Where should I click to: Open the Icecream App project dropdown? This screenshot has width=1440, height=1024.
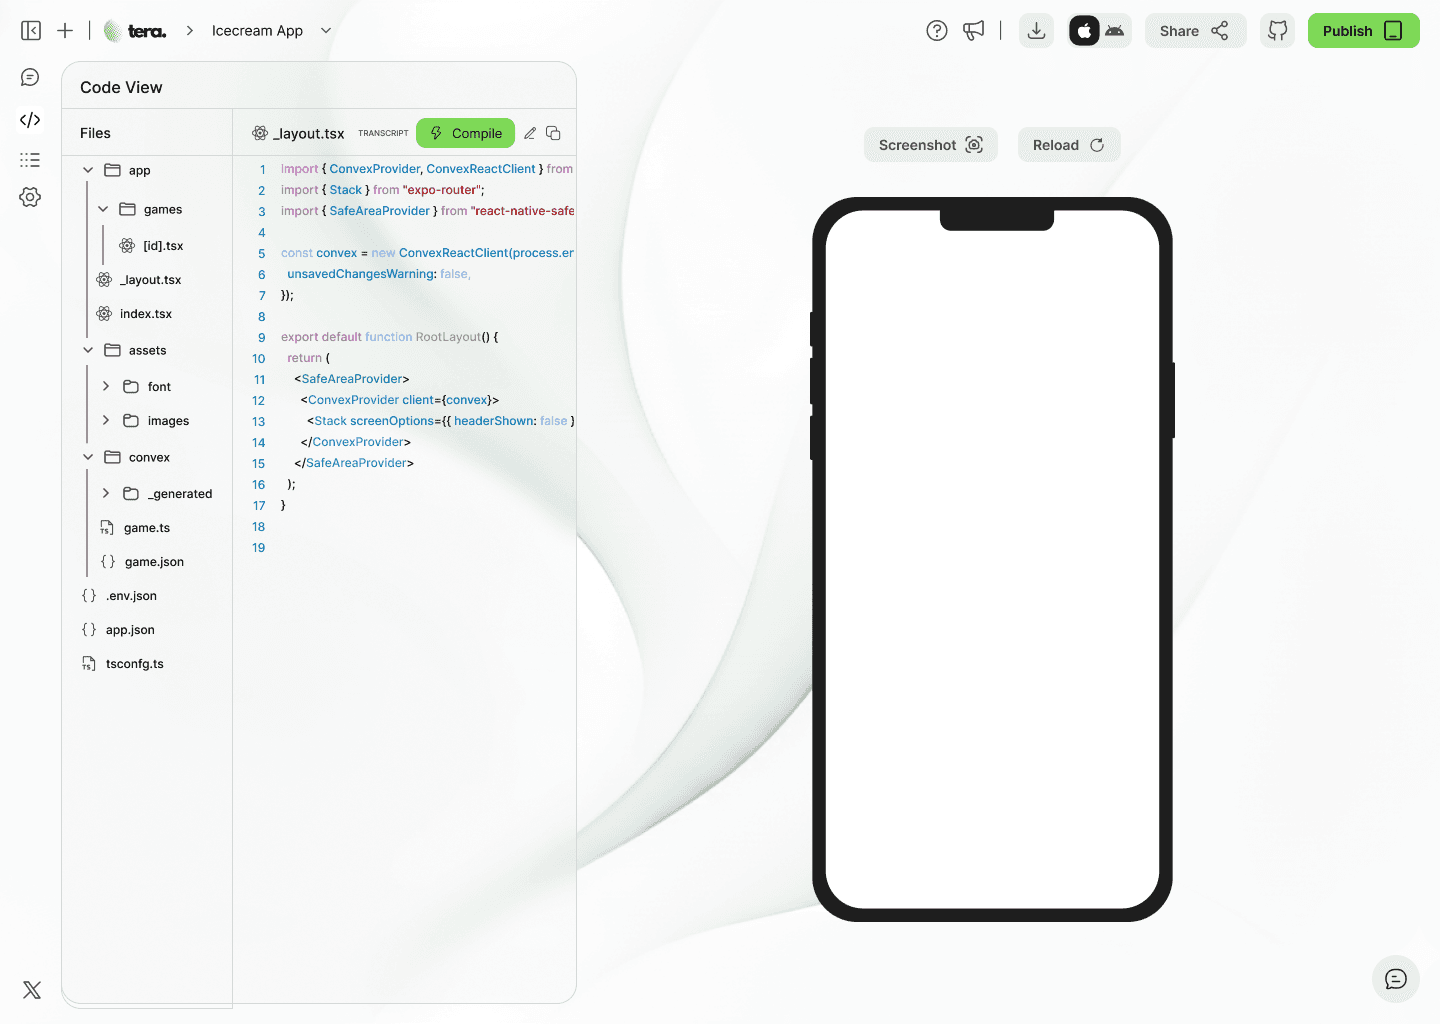271,31
